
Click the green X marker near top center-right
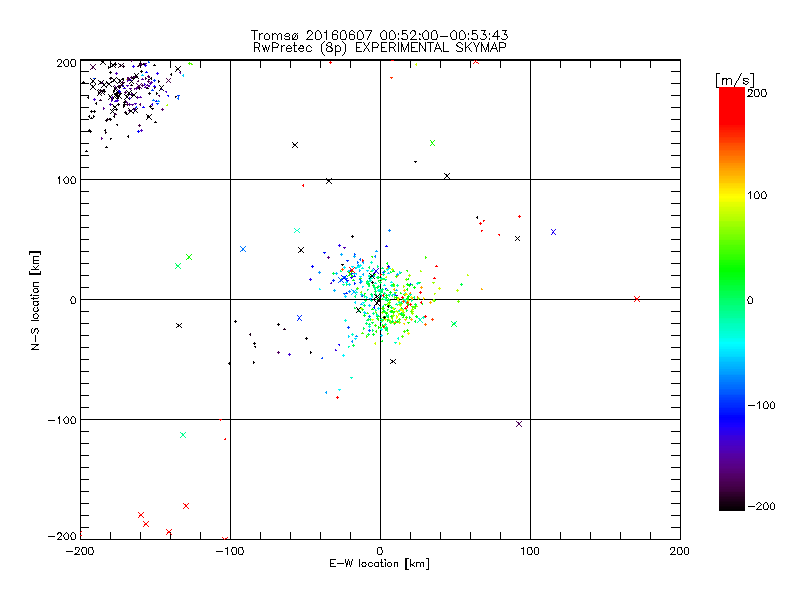click(x=432, y=143)
